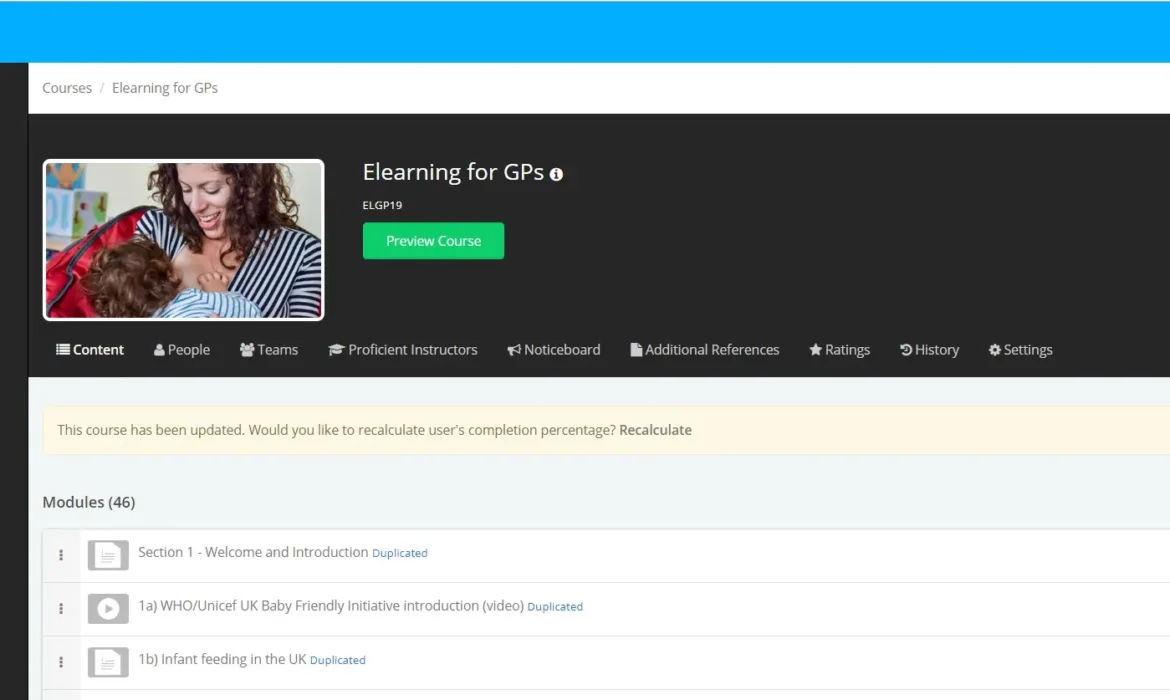Image resolution: width=1170 pixels, height=700 pixels.
Task: Click the three-dot handle for 1b) Infant feeding row
Action: tap(61, 663)
